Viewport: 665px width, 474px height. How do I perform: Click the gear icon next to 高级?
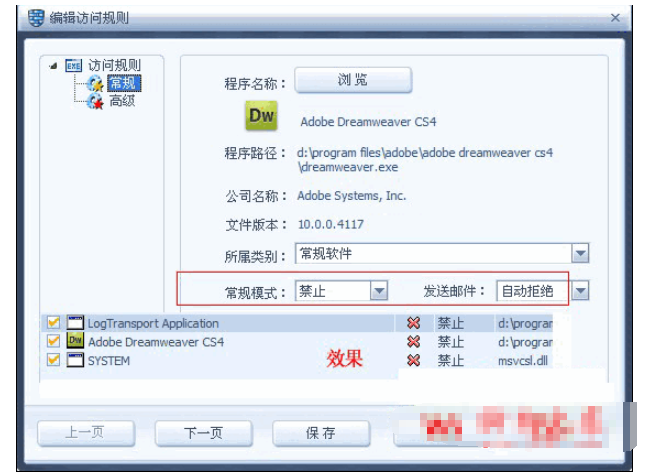point(95,101)
